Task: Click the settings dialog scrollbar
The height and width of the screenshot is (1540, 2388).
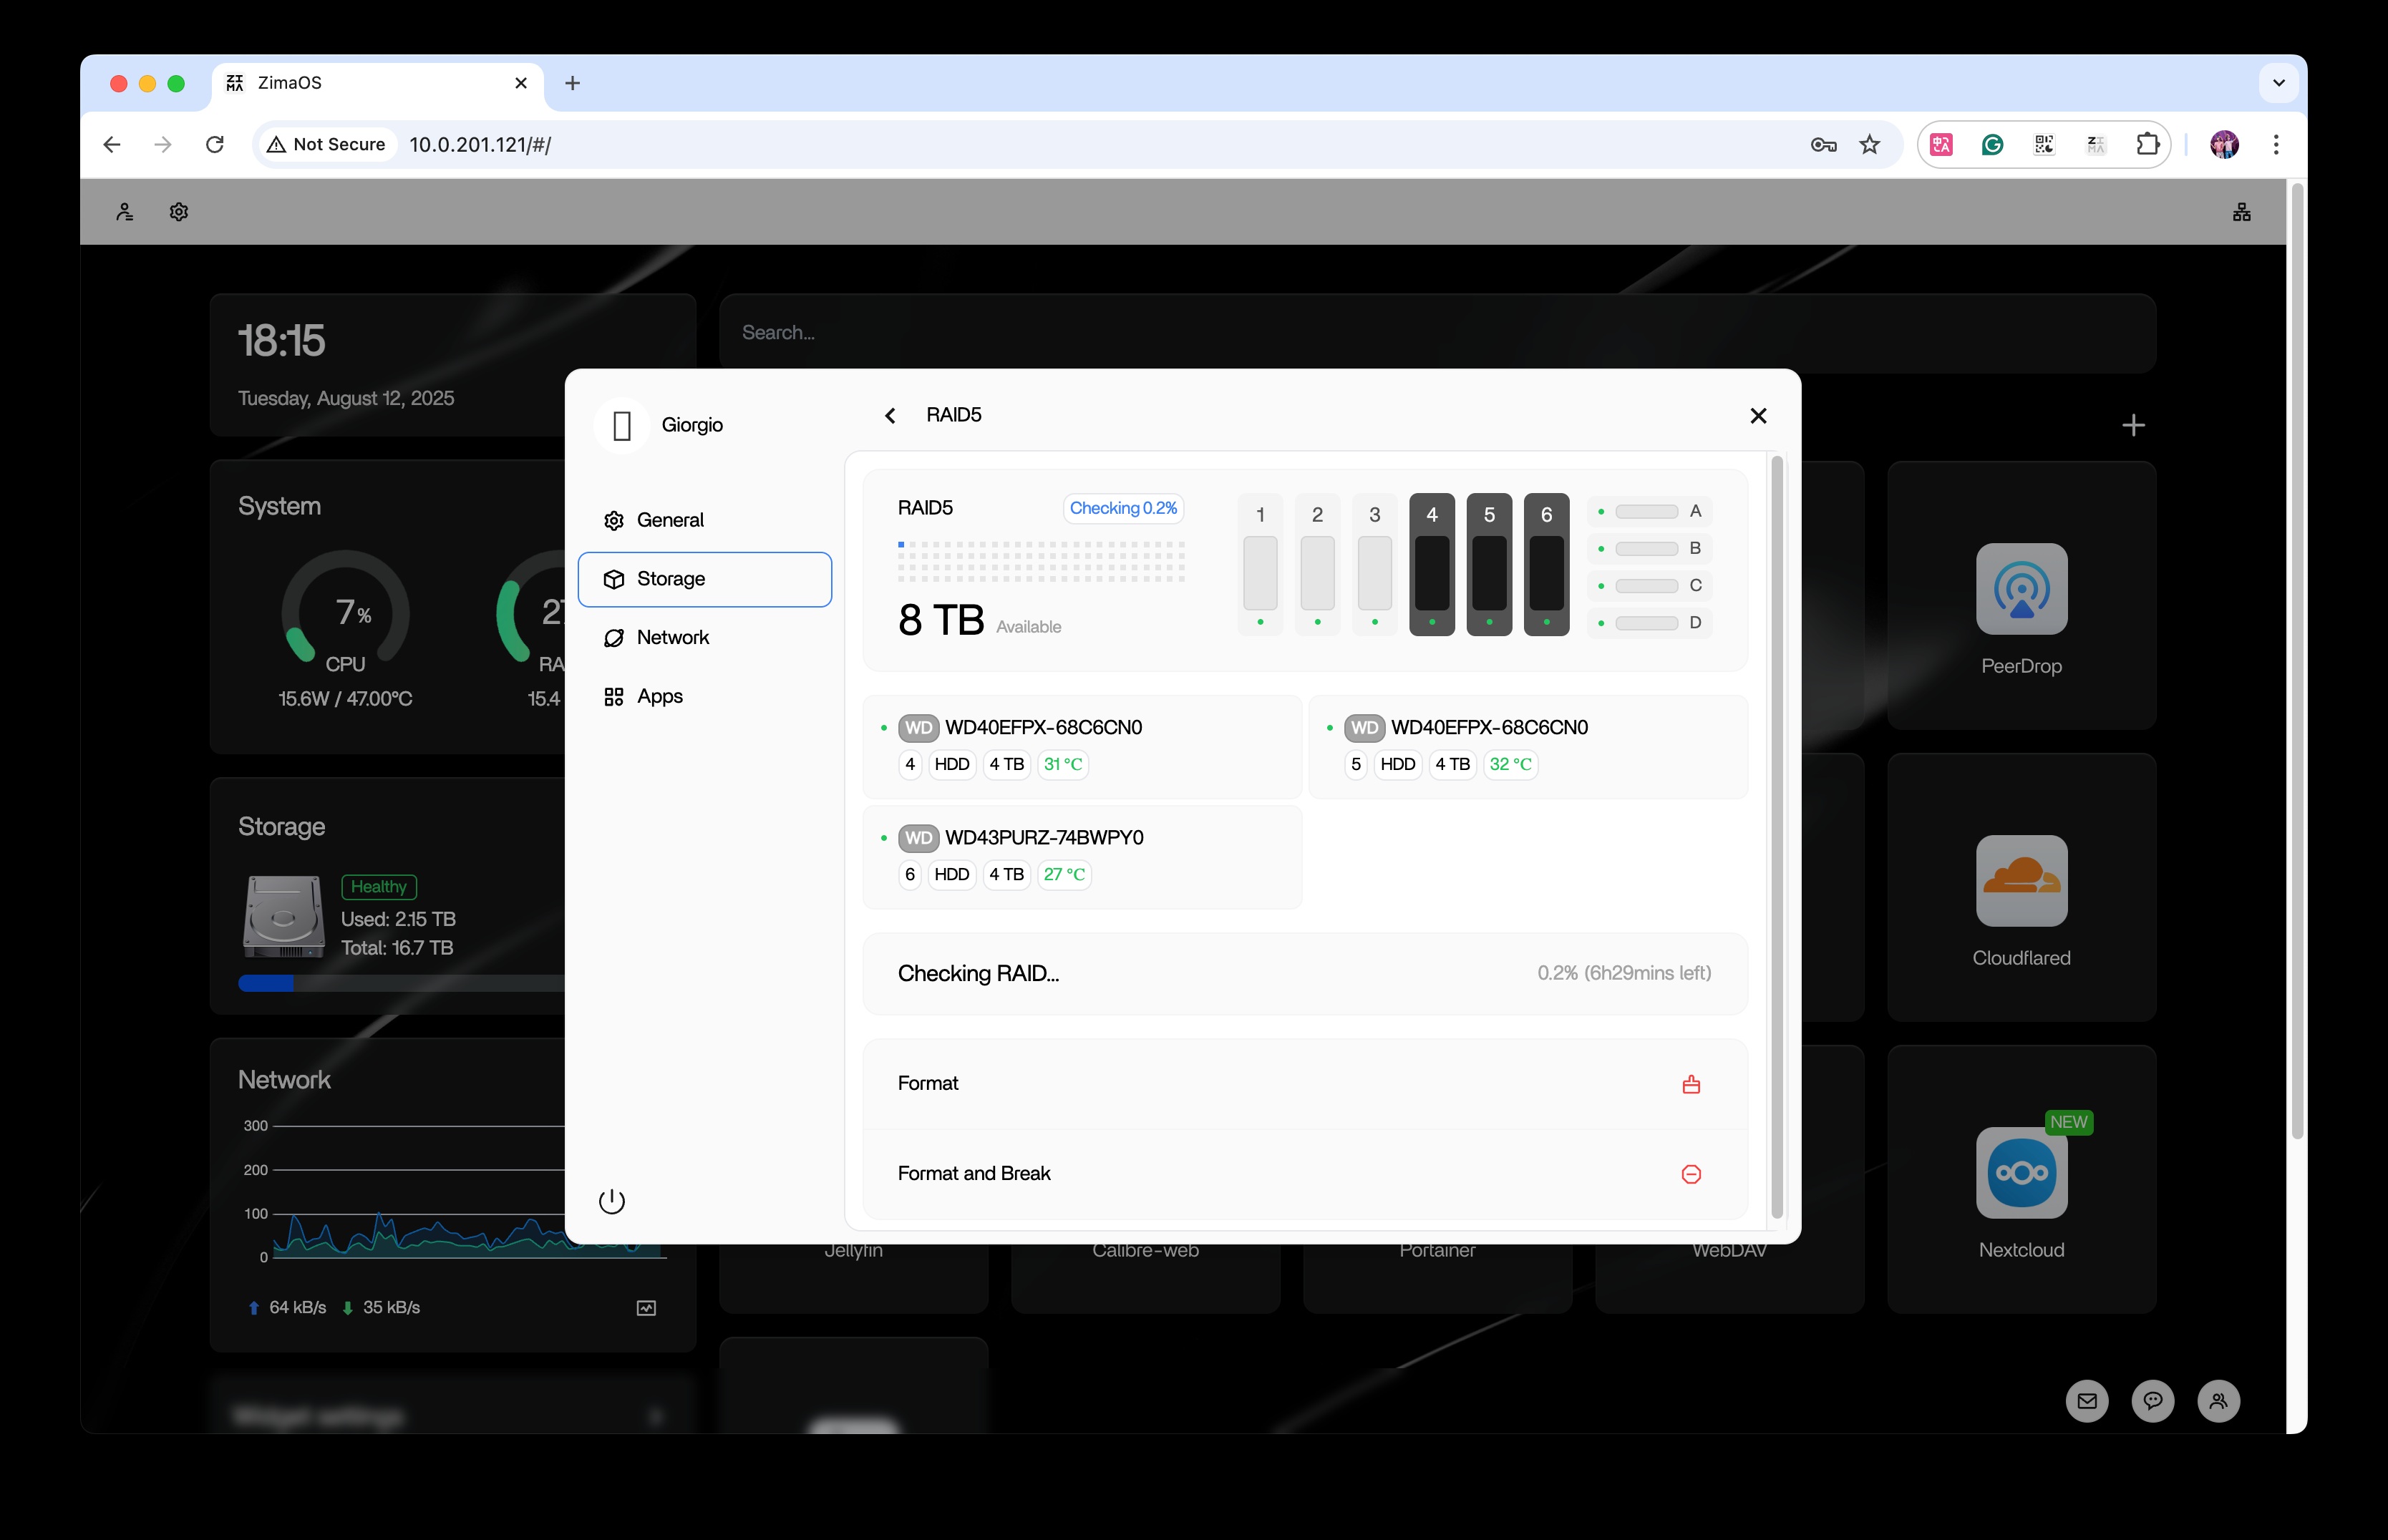Action: tap(1777, 838)
